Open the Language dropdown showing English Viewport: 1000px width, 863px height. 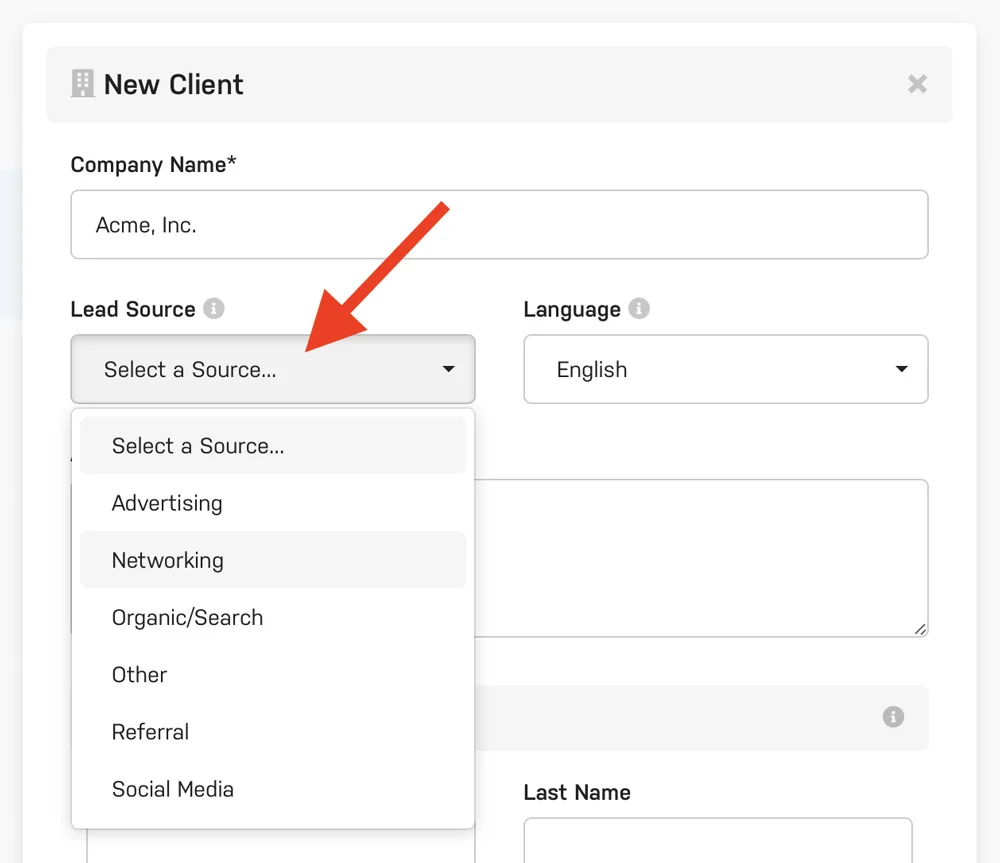coord(725,370)
